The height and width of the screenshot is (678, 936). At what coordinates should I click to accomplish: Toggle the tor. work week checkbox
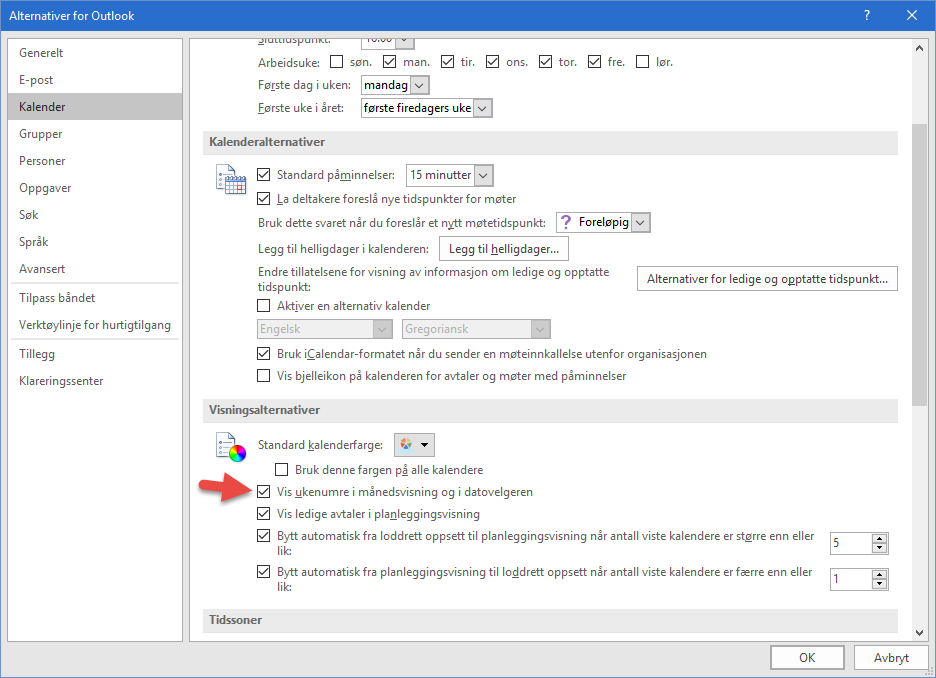point(546,61)
